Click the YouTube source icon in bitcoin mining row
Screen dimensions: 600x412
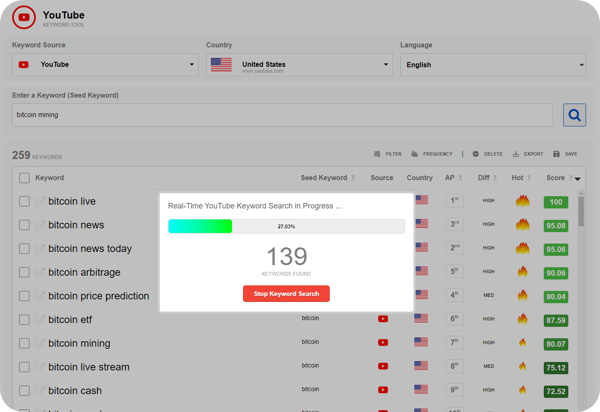point(383,342)
